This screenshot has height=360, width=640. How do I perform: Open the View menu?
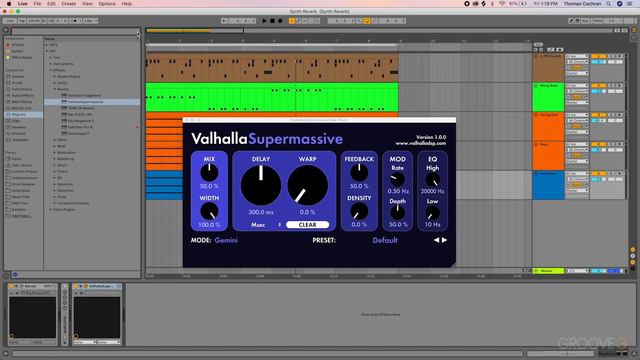pos(87,4)
